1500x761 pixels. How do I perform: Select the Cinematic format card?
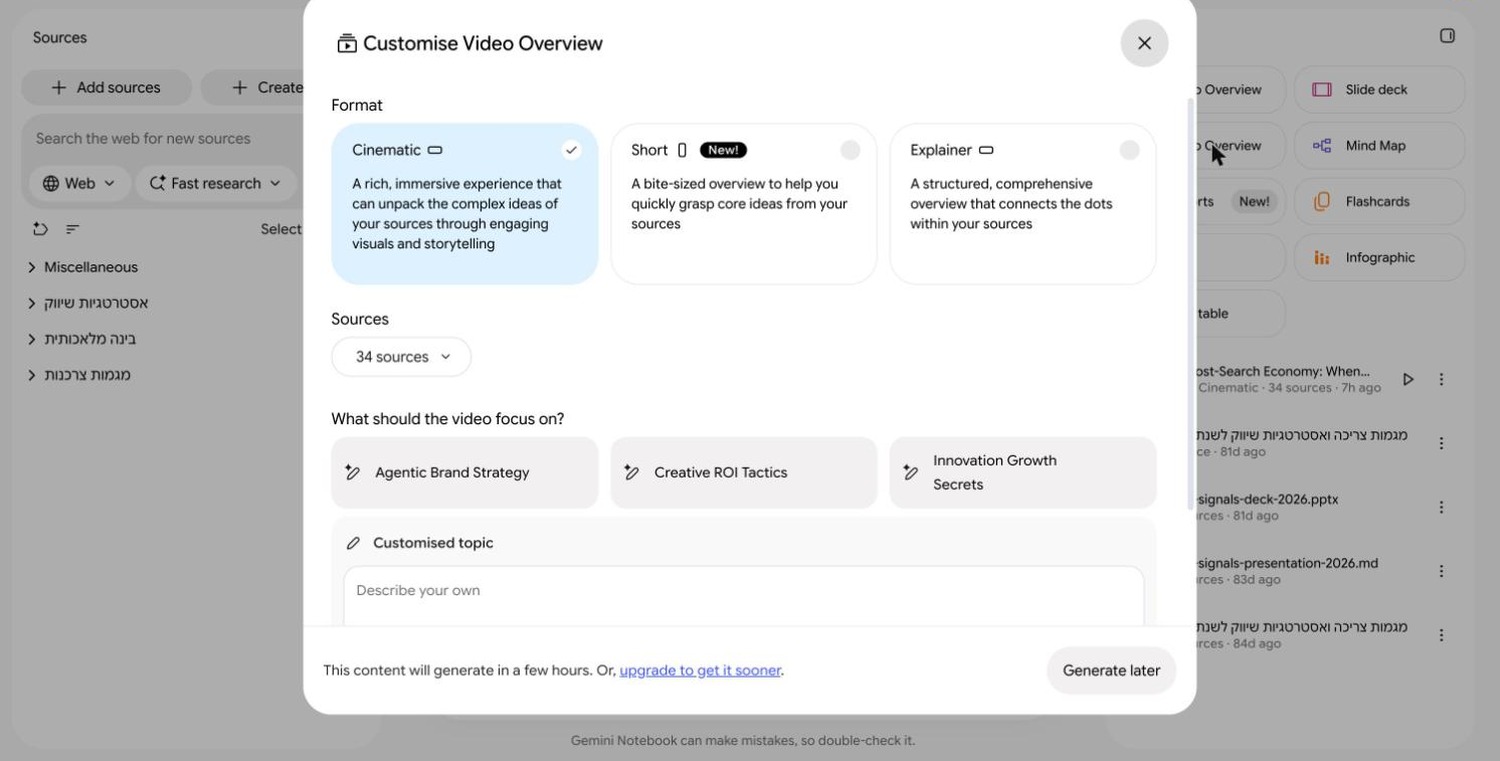[465, 204]
